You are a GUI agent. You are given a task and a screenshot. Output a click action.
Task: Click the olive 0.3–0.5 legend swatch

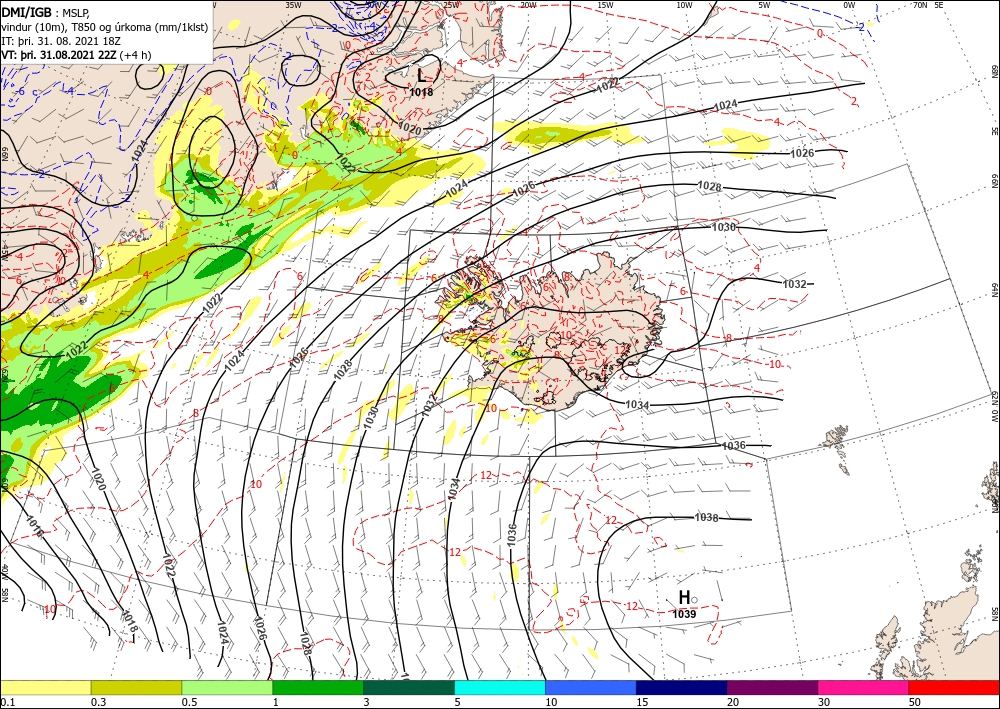[x=136, y=687]
